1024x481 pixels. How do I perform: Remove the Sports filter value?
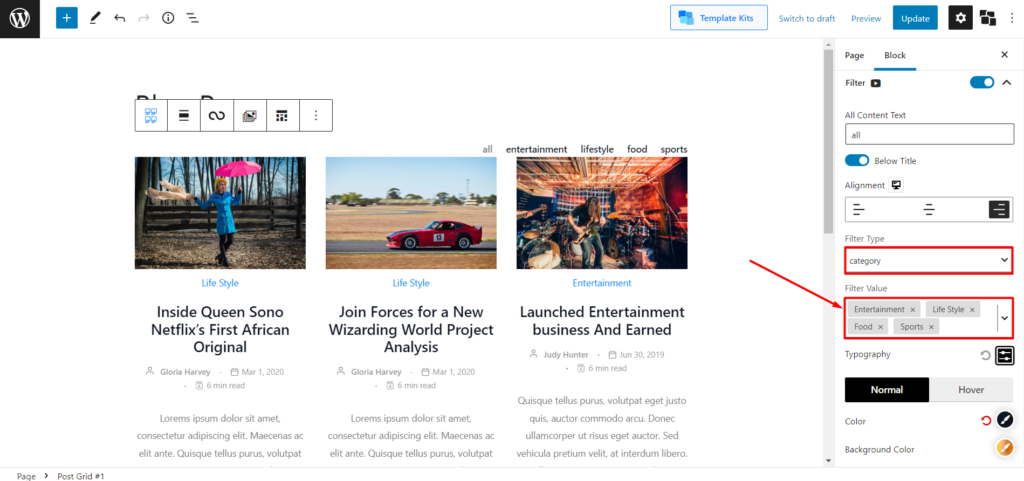(x=931, y=326)
